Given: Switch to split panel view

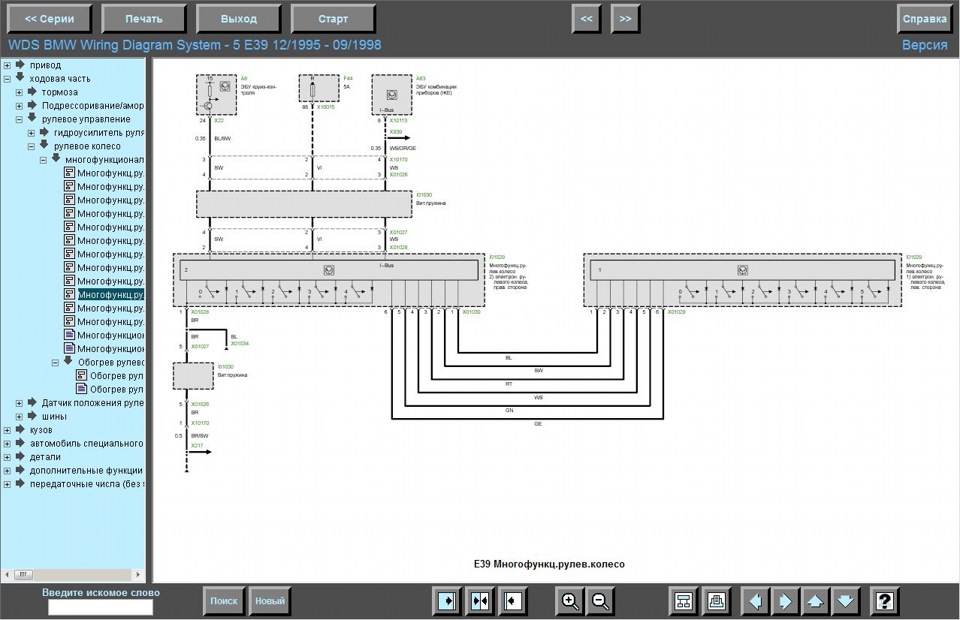Looking at the screenshot, I should (x=479, y=602).
